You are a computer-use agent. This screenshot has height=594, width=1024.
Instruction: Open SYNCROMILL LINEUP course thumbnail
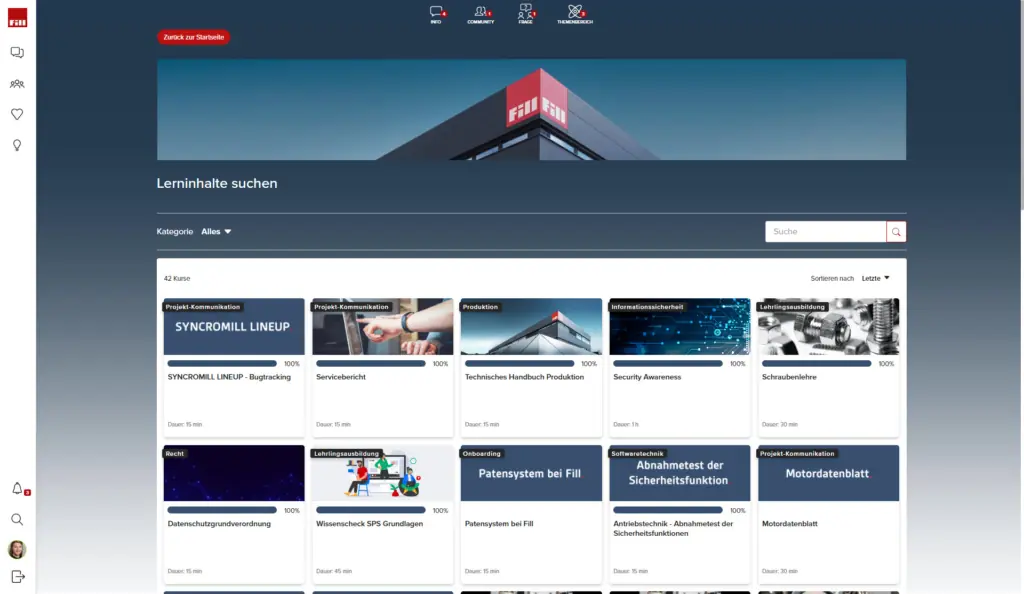234,326
